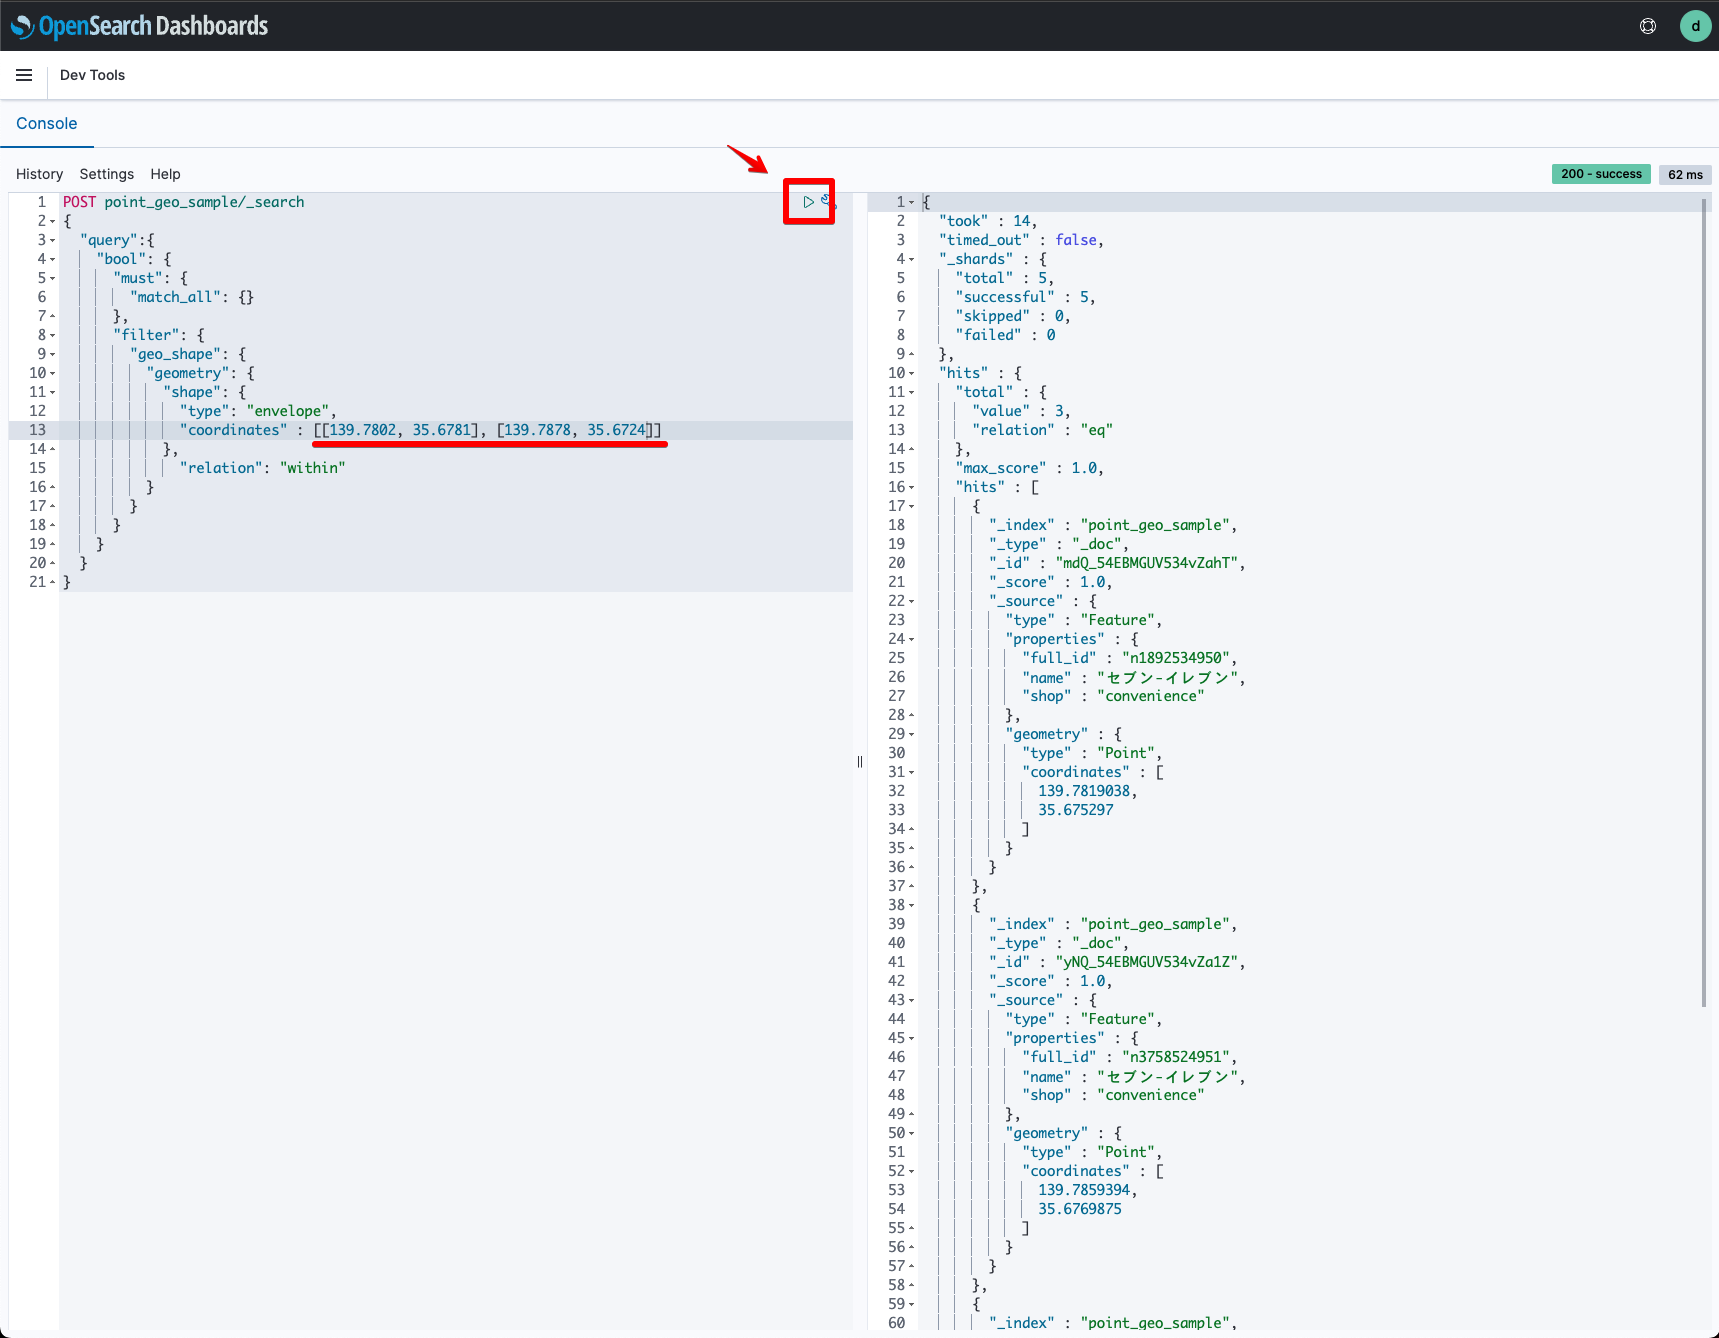Click the "200 - success" status badge
This screenshot has width=1719, height=1338.
click(x=1600, y=173)
